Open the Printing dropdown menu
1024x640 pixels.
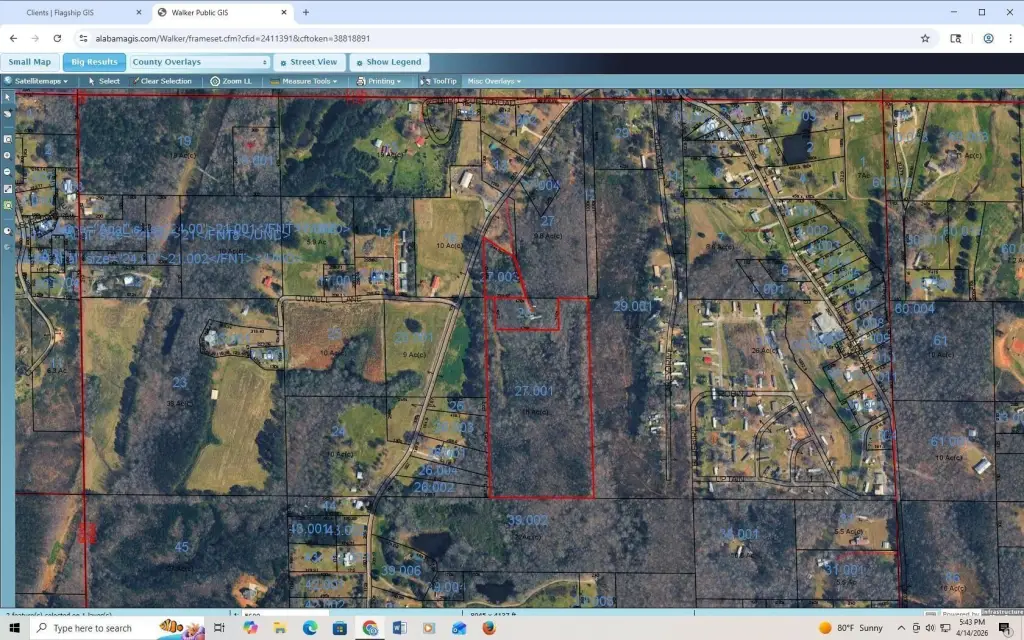coord(380,81)
